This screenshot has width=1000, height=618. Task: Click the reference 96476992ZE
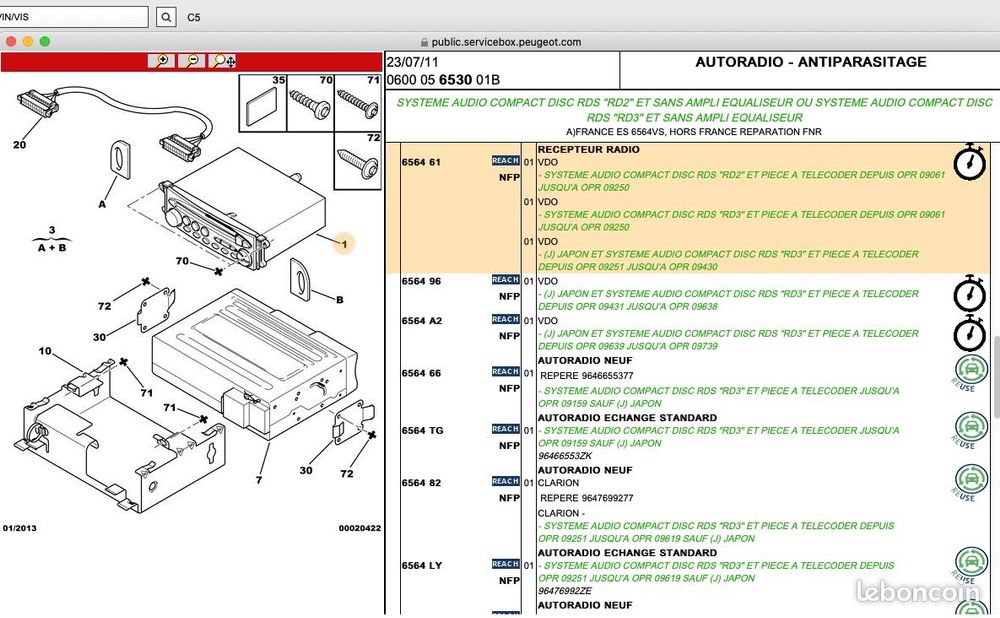[565, 591]
